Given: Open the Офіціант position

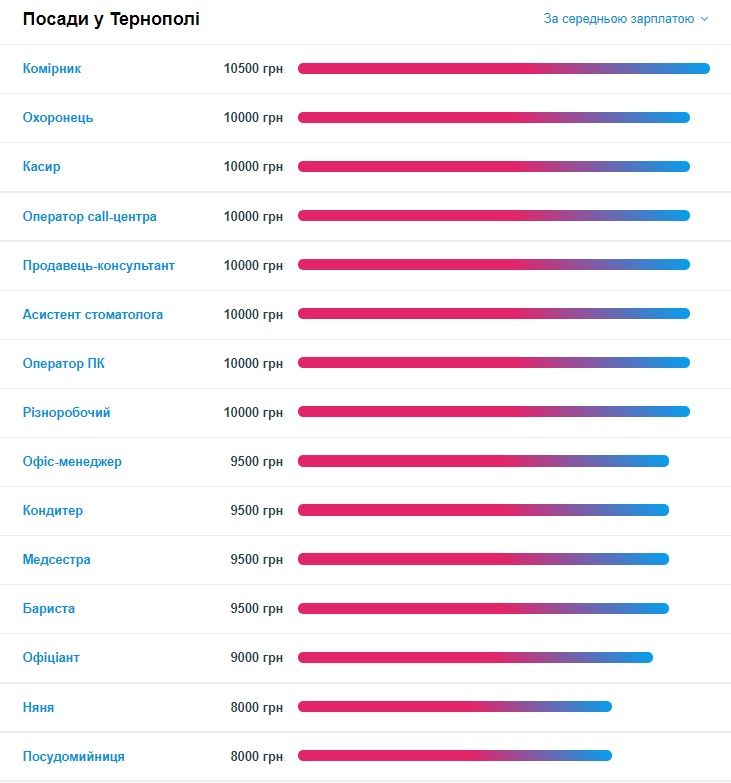Looking at the screenshot, I should click(51, 657).
